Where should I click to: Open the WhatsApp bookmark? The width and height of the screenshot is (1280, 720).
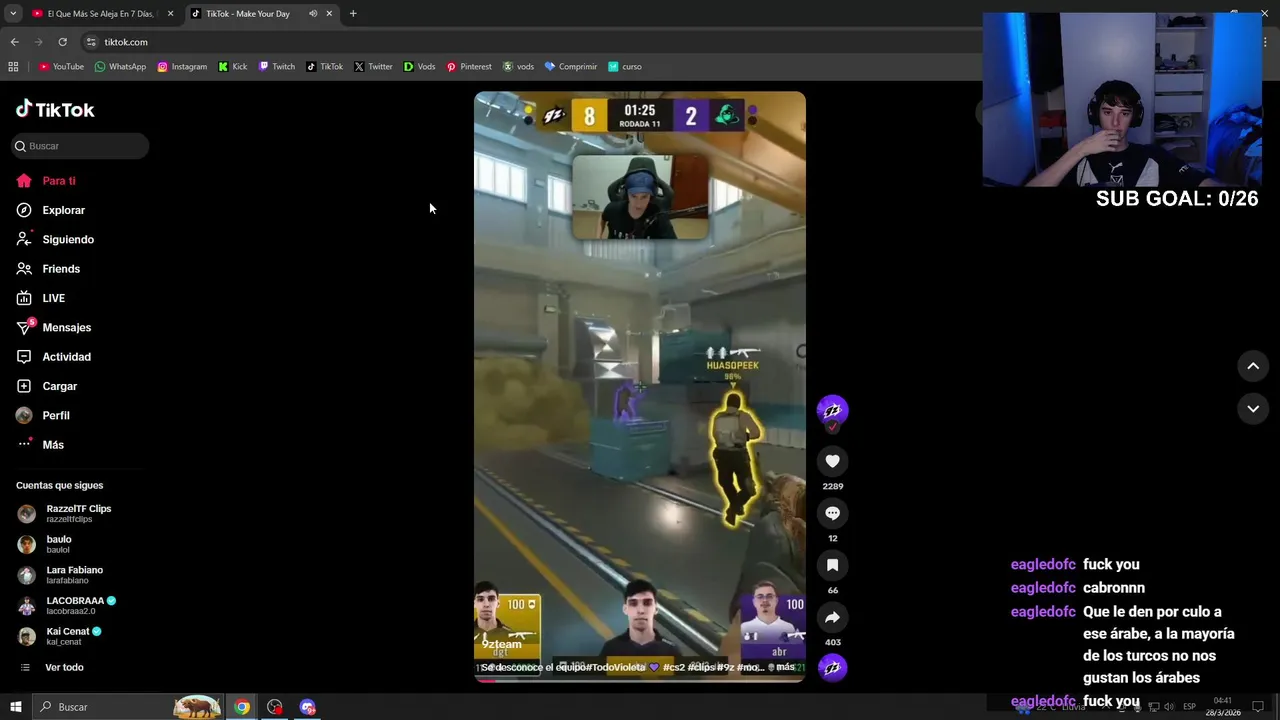(120, 67)
